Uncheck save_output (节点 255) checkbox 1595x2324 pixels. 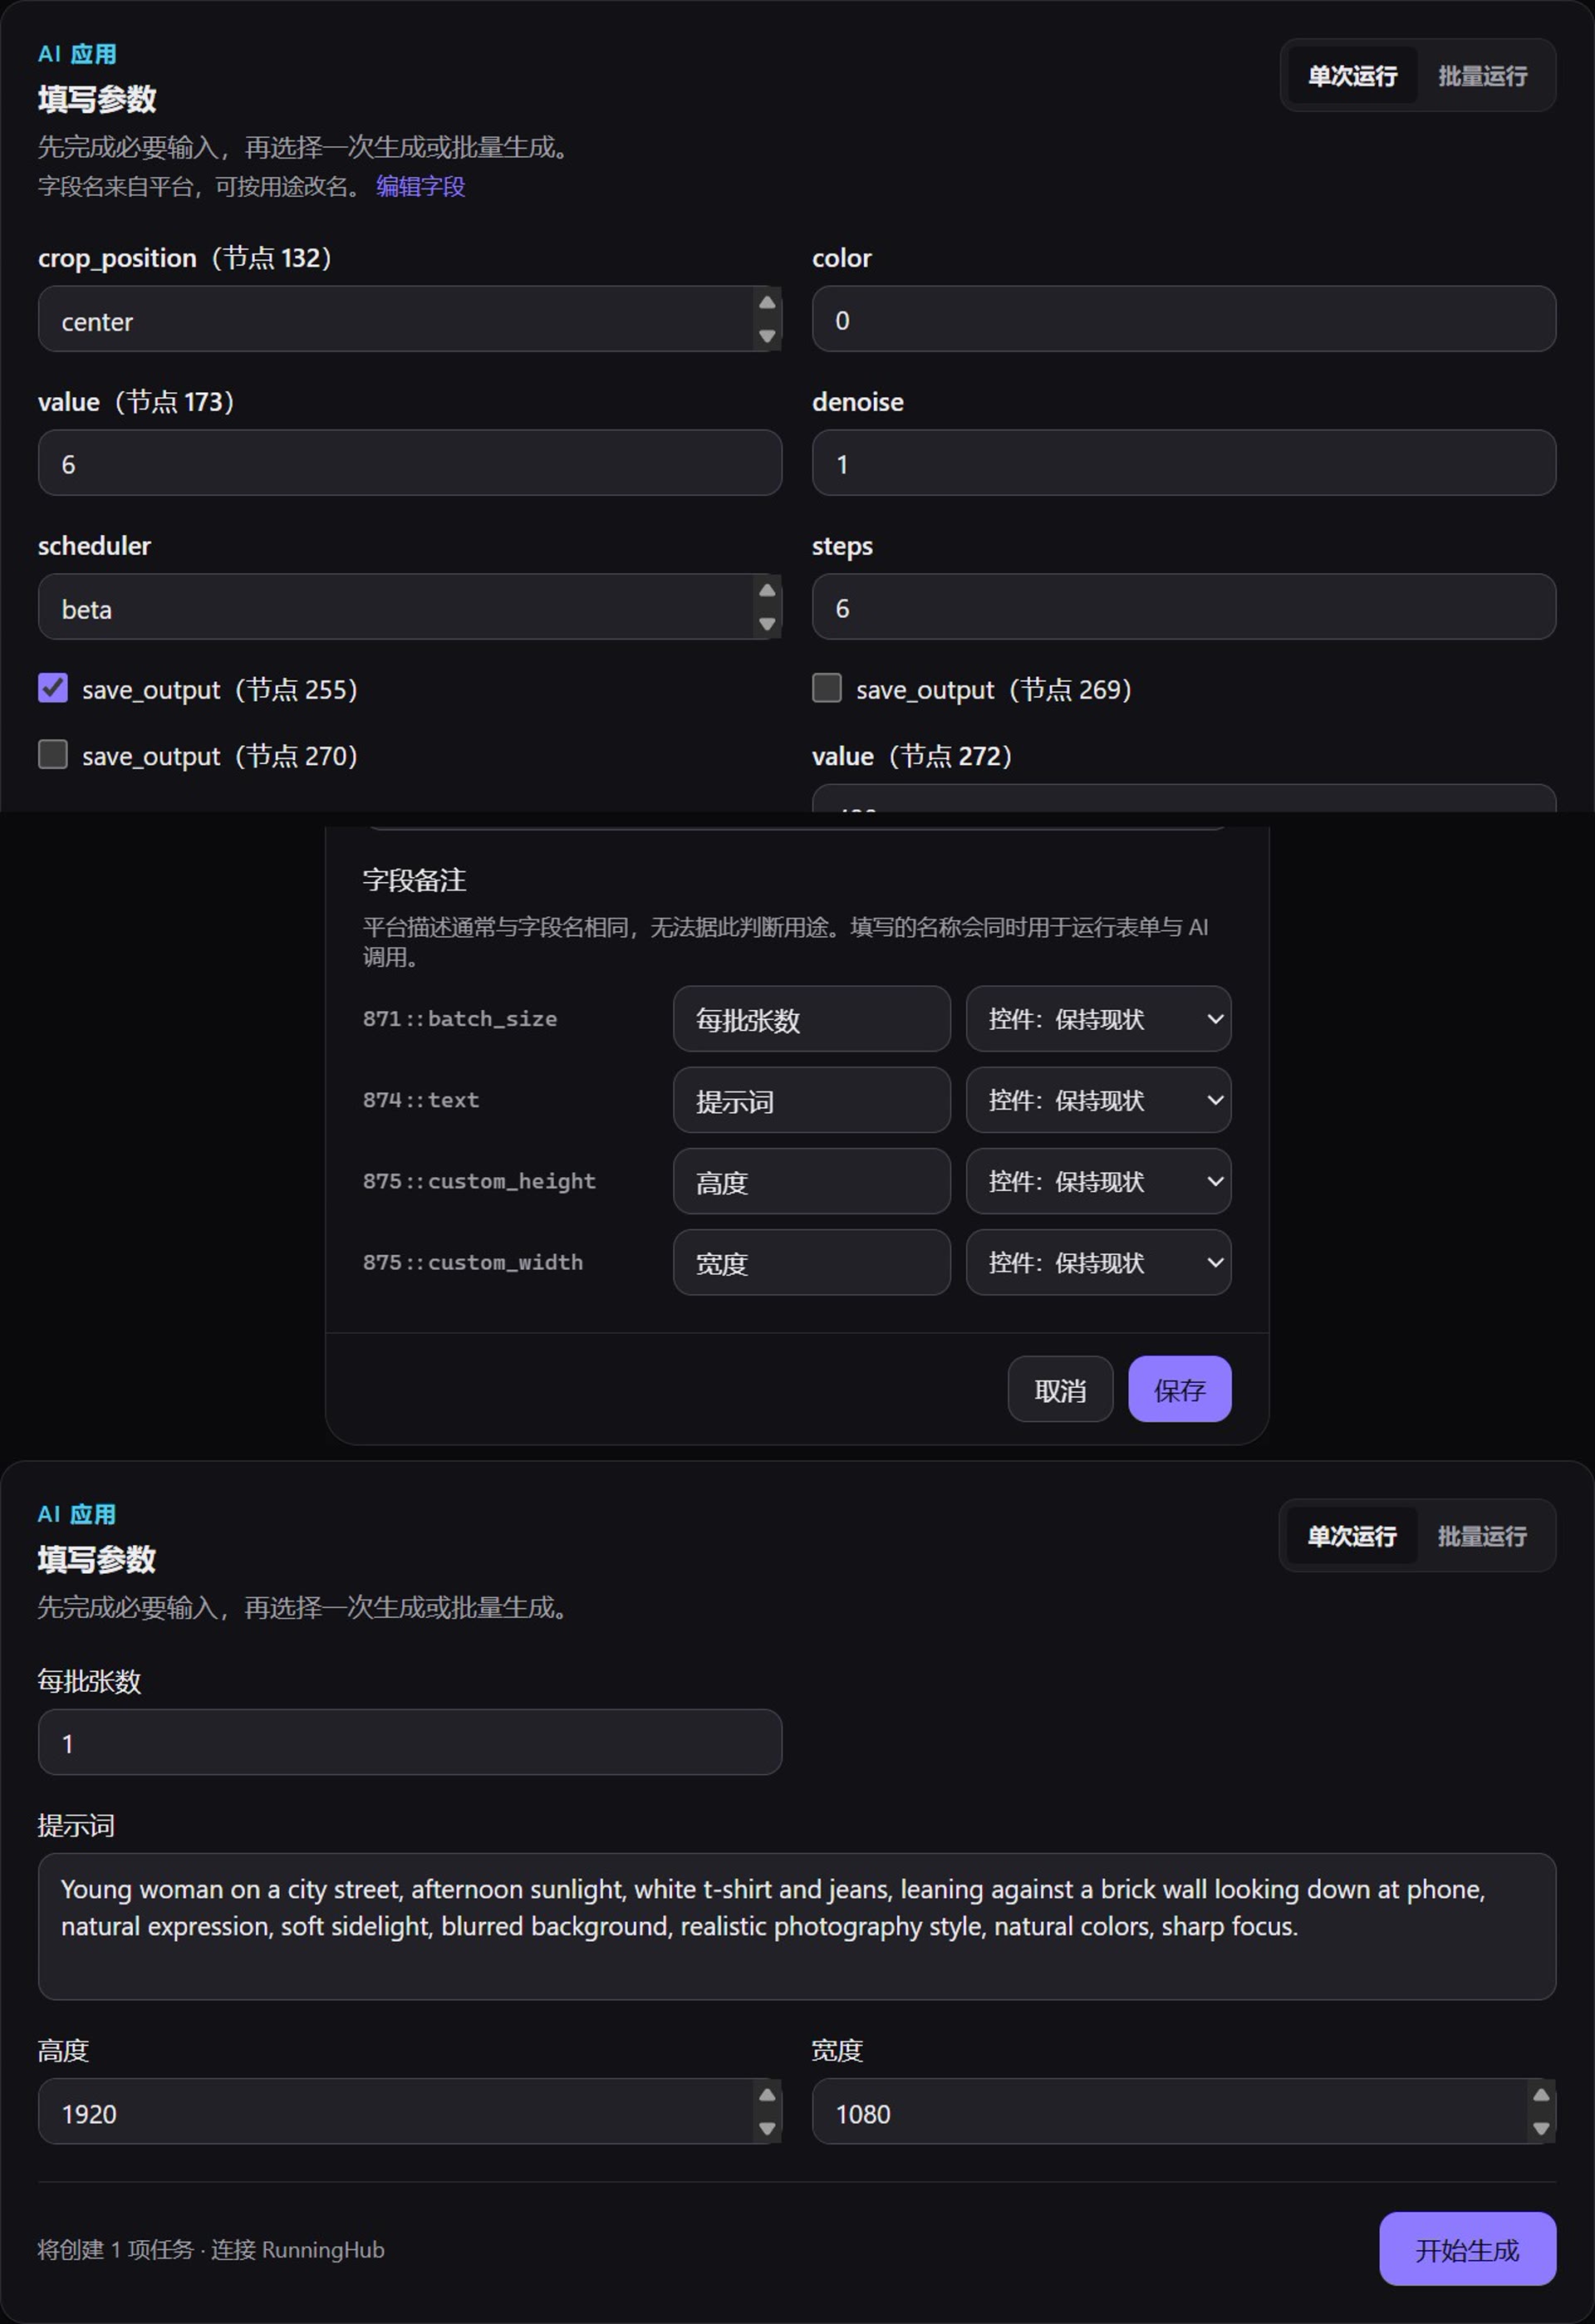pos(53,688)
